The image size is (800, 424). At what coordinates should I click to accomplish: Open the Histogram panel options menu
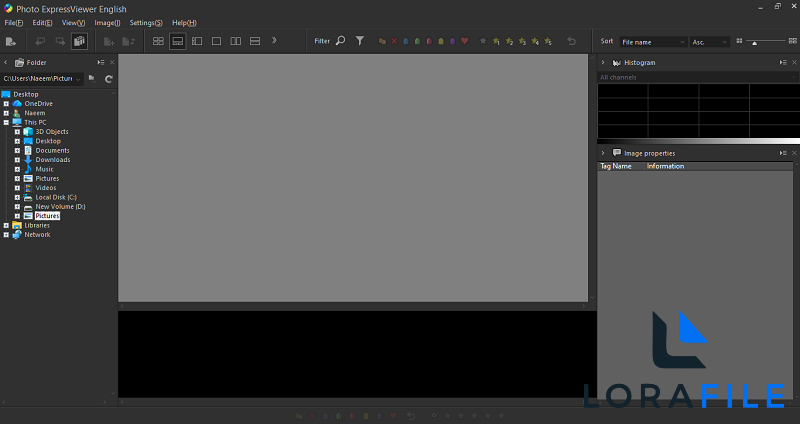[783, 62]
